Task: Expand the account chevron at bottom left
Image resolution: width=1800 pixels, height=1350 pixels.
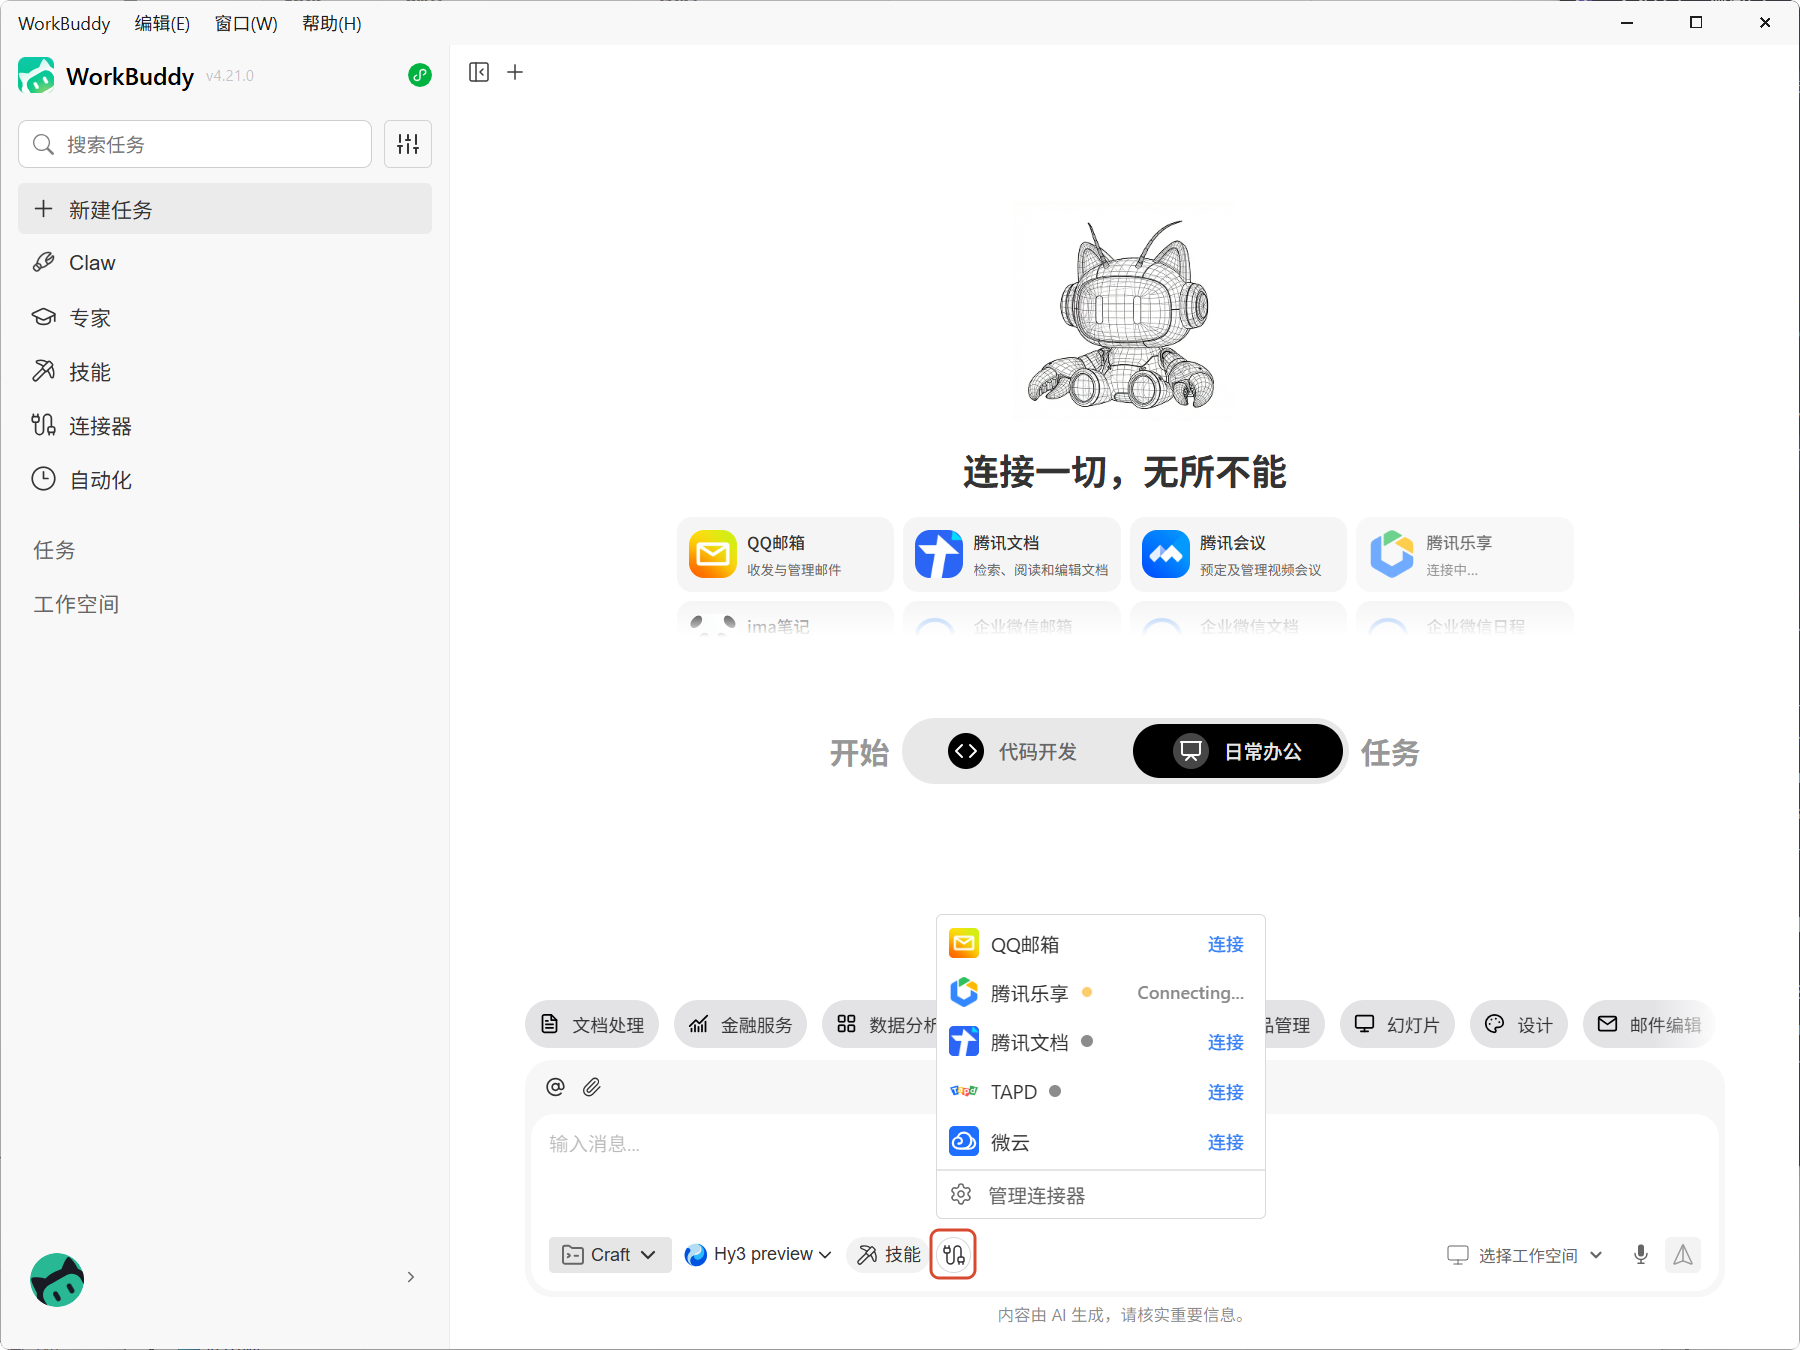Action: coord(411,1277)
